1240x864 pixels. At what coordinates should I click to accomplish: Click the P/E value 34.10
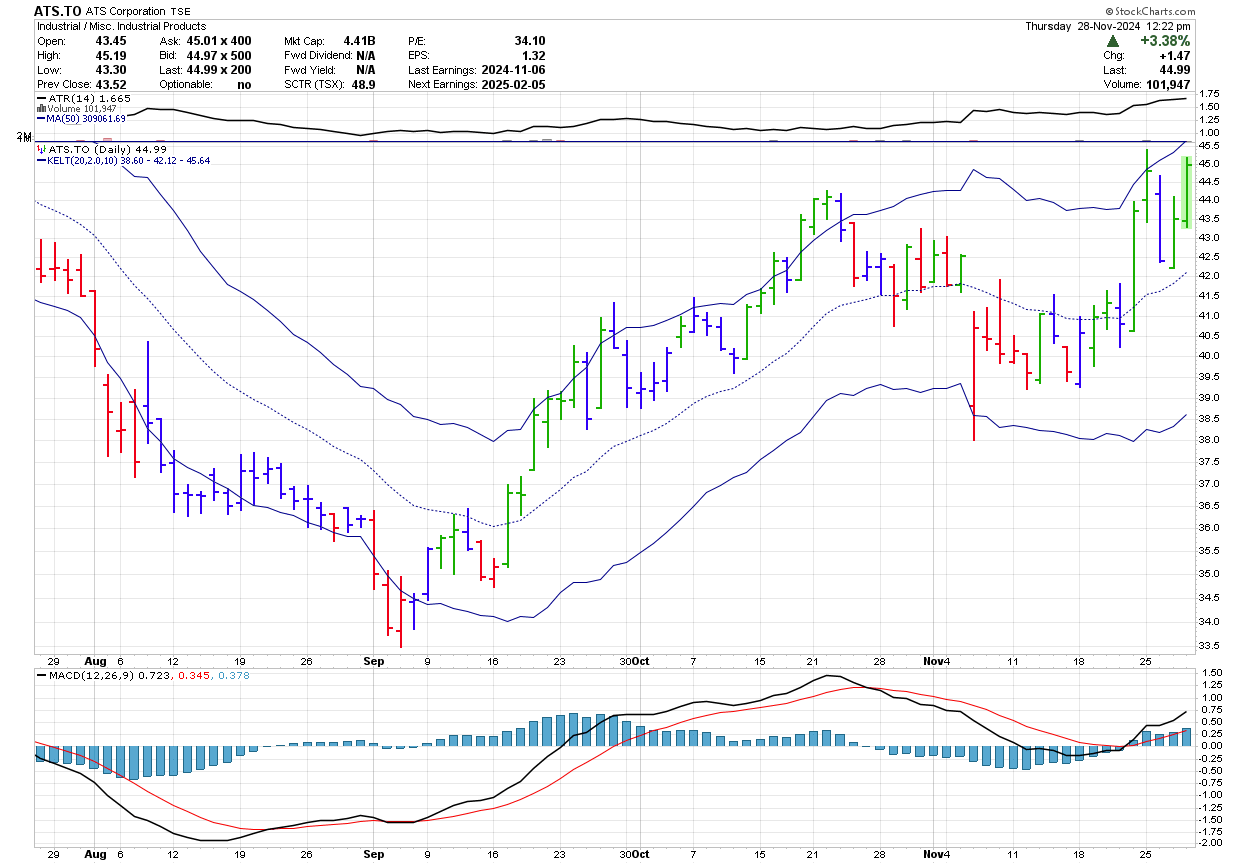pos(530,41)
